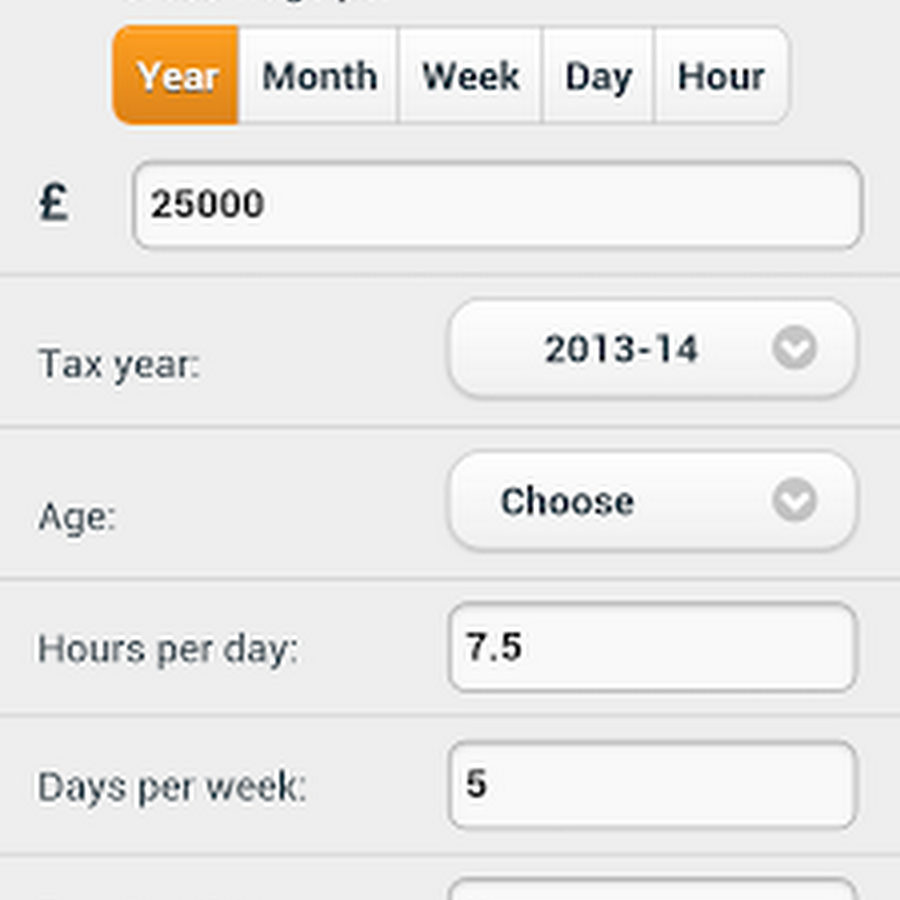
Task: Open the Age 'Choose' dropdown
Action: point(652,501)
